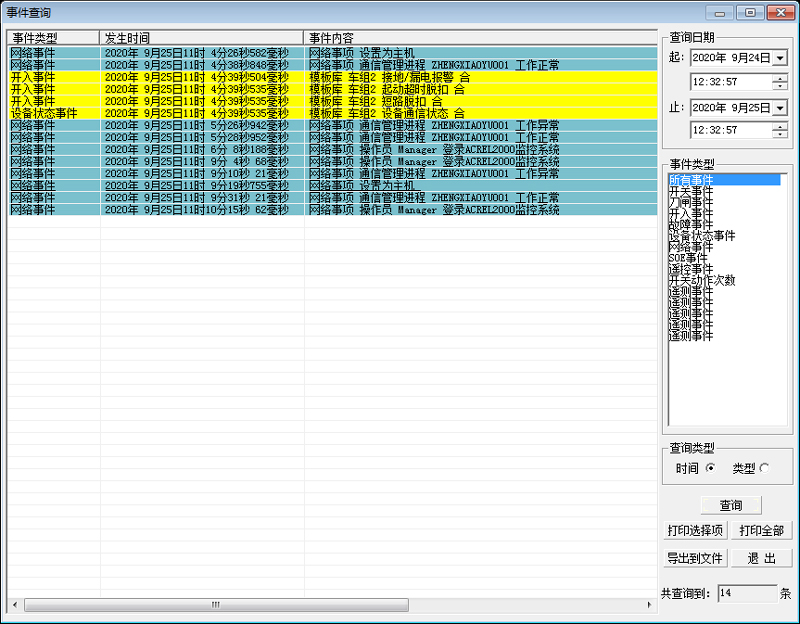Select the row timed 4分26秒582毫秒
800x624 pixels.
coord(333,53)
